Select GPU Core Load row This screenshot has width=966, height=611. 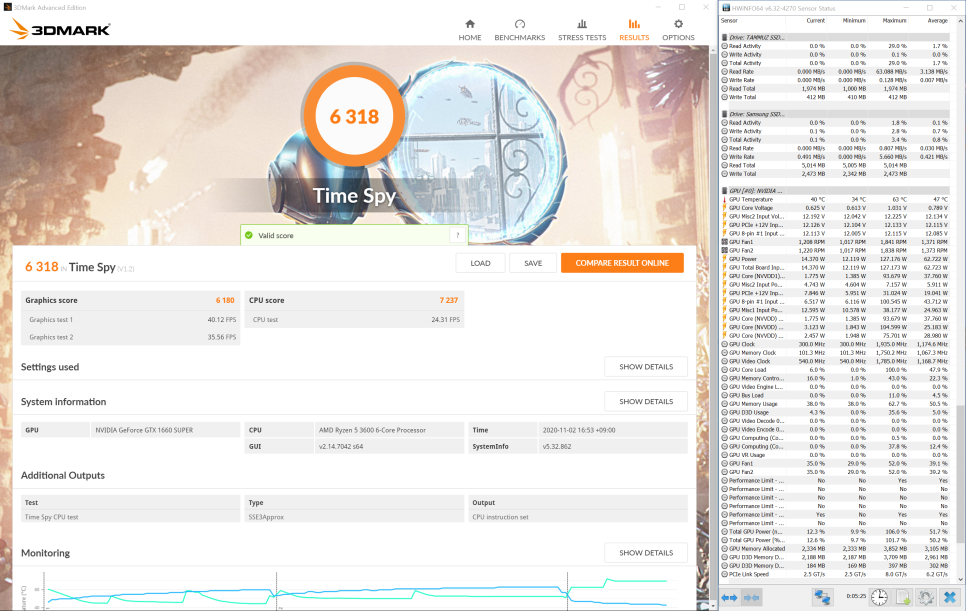click(835, 370)
